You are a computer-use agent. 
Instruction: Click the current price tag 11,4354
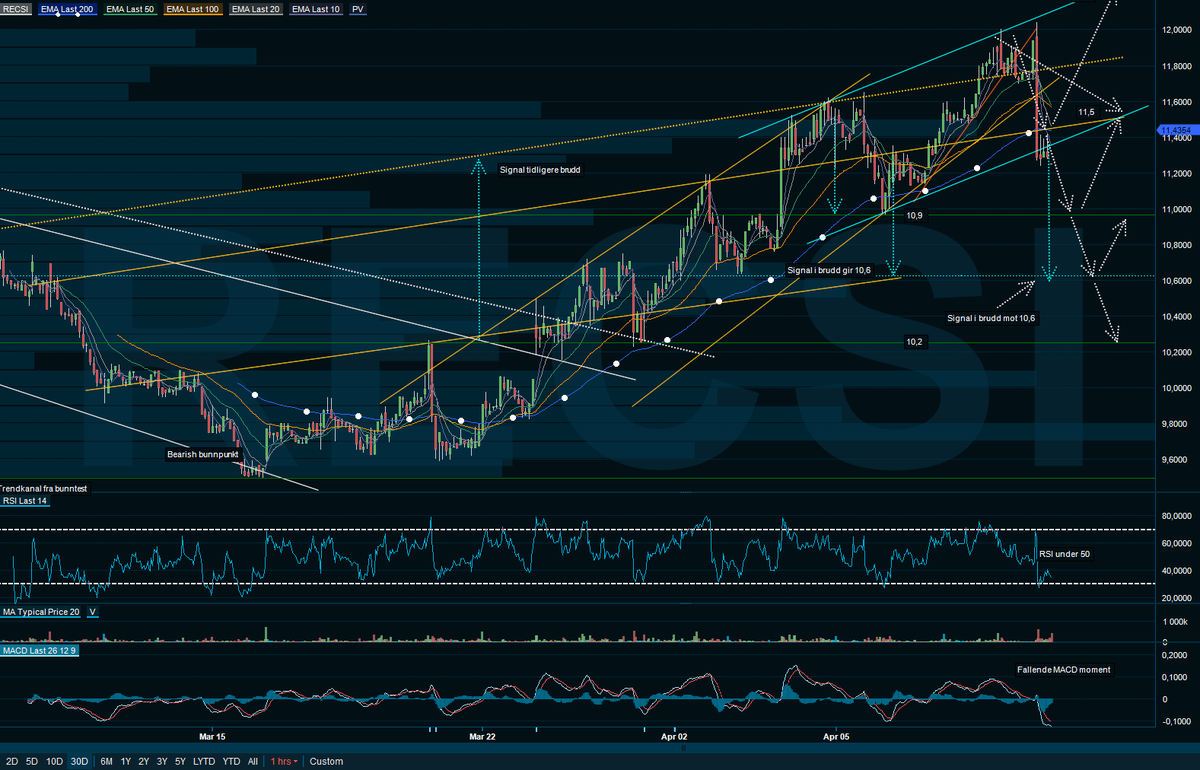click(x=1177, y=130)
